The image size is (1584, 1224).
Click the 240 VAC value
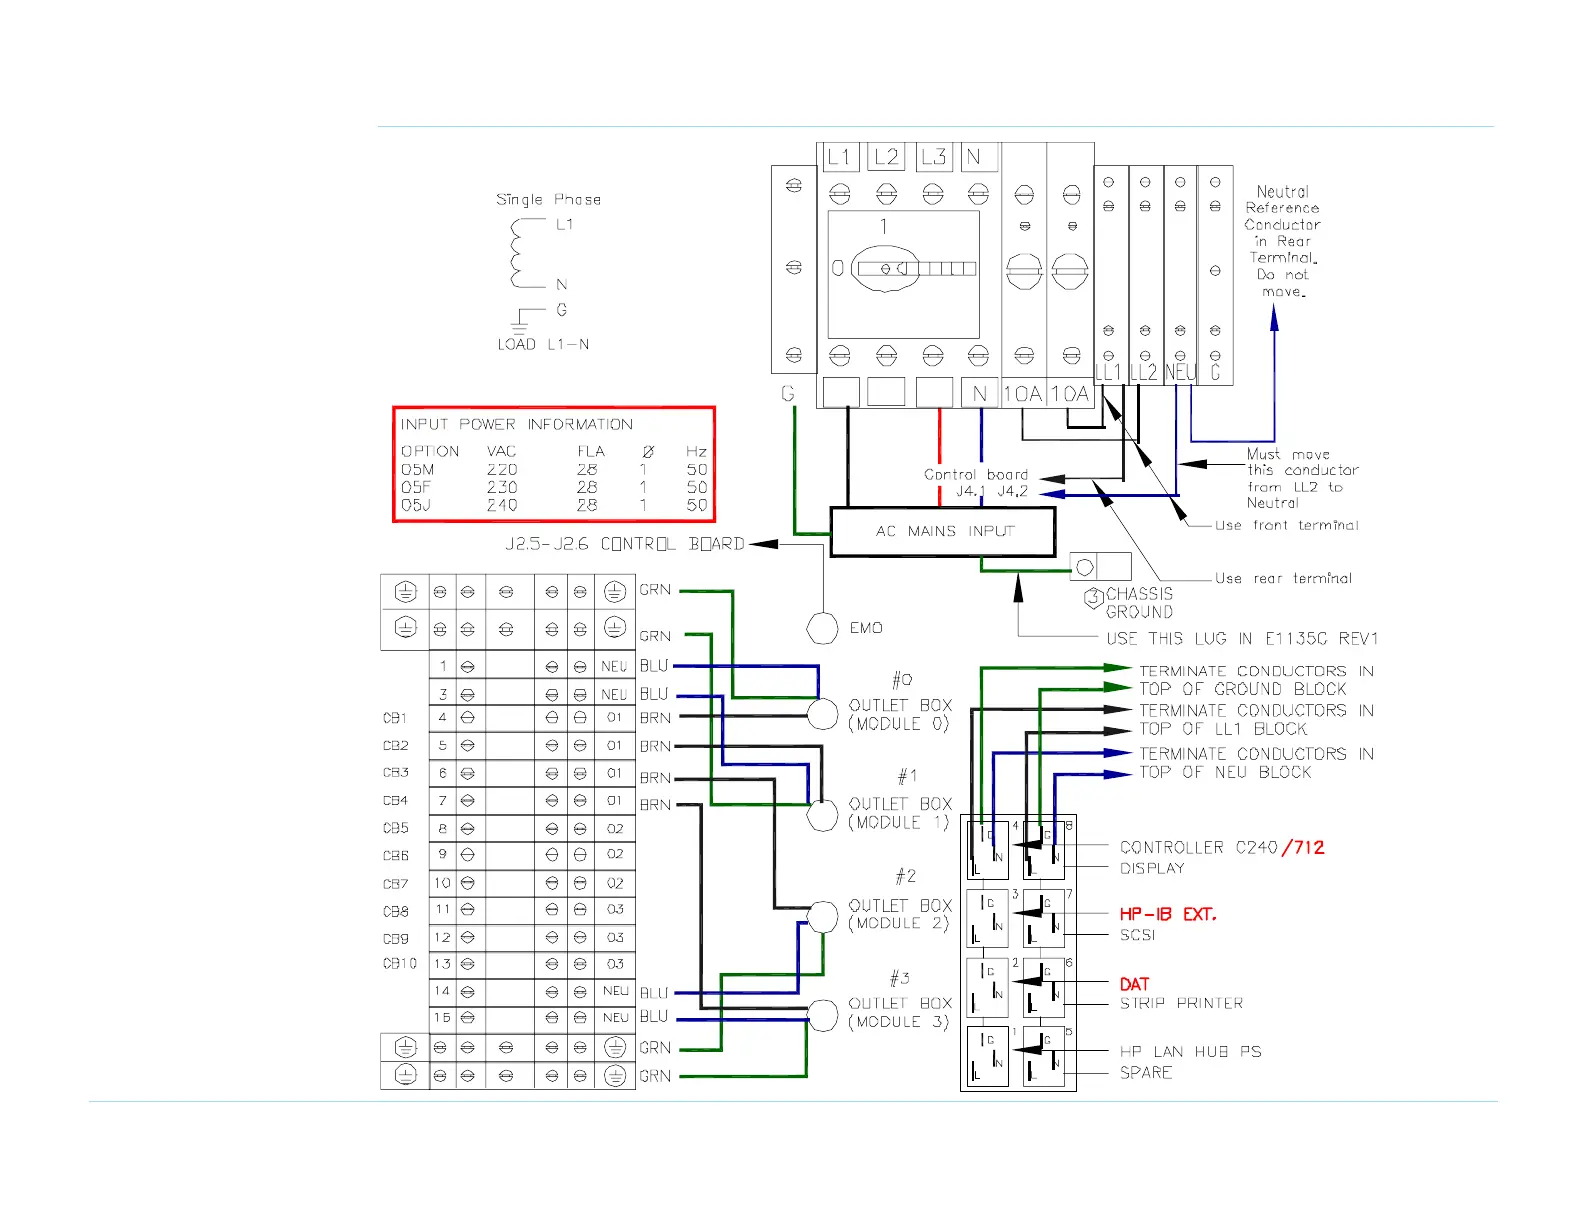(502, 505)
